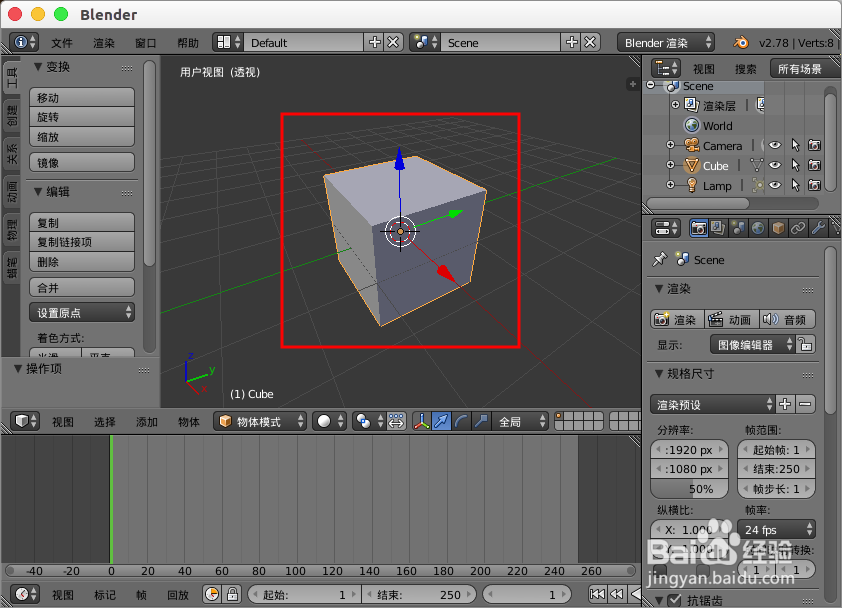Select the World properties tab icon
The width and height of the screenshot is (842, 608).
click(758, 228)
